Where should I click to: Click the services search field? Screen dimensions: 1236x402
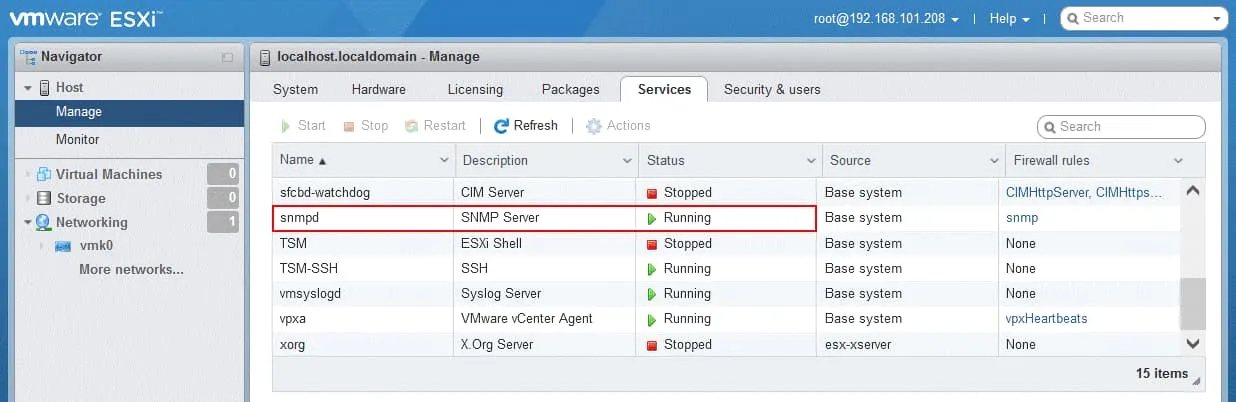[x=1121, y=126]
